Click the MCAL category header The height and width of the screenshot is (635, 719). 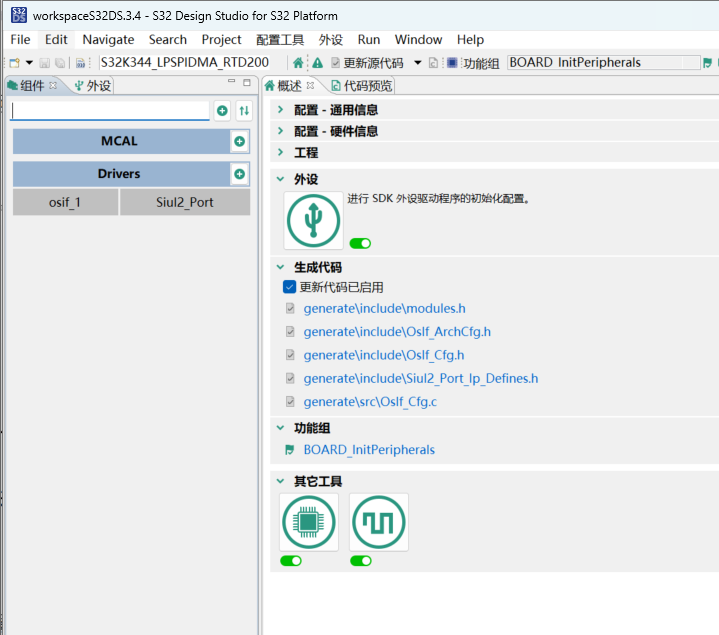(121, 141)
